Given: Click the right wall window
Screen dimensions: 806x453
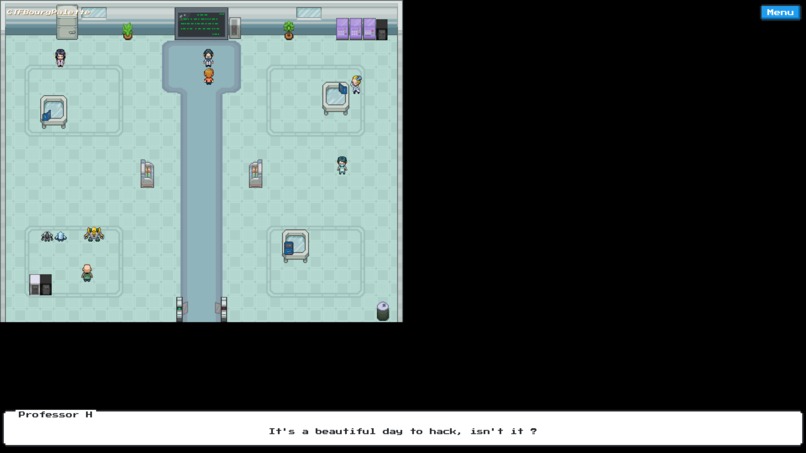Looking at the screenshot, I should pyautogui.click(x=309, y=13).
